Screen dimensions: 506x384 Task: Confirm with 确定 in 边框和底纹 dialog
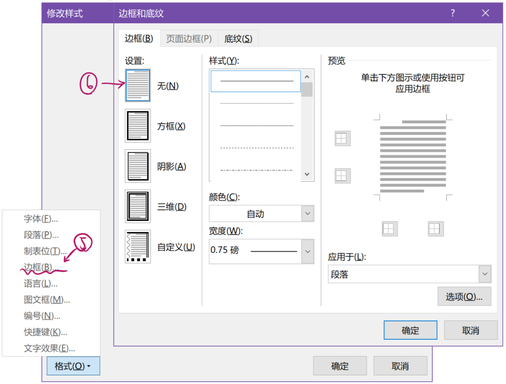point(410,330)
